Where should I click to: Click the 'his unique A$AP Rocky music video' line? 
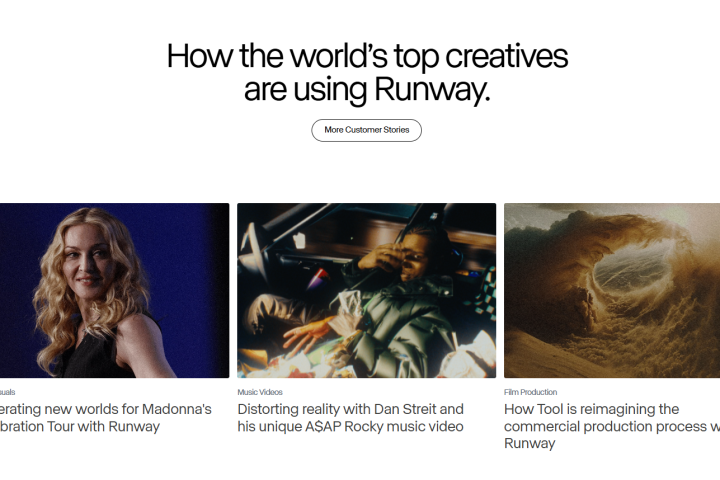[x=350, y=427]
